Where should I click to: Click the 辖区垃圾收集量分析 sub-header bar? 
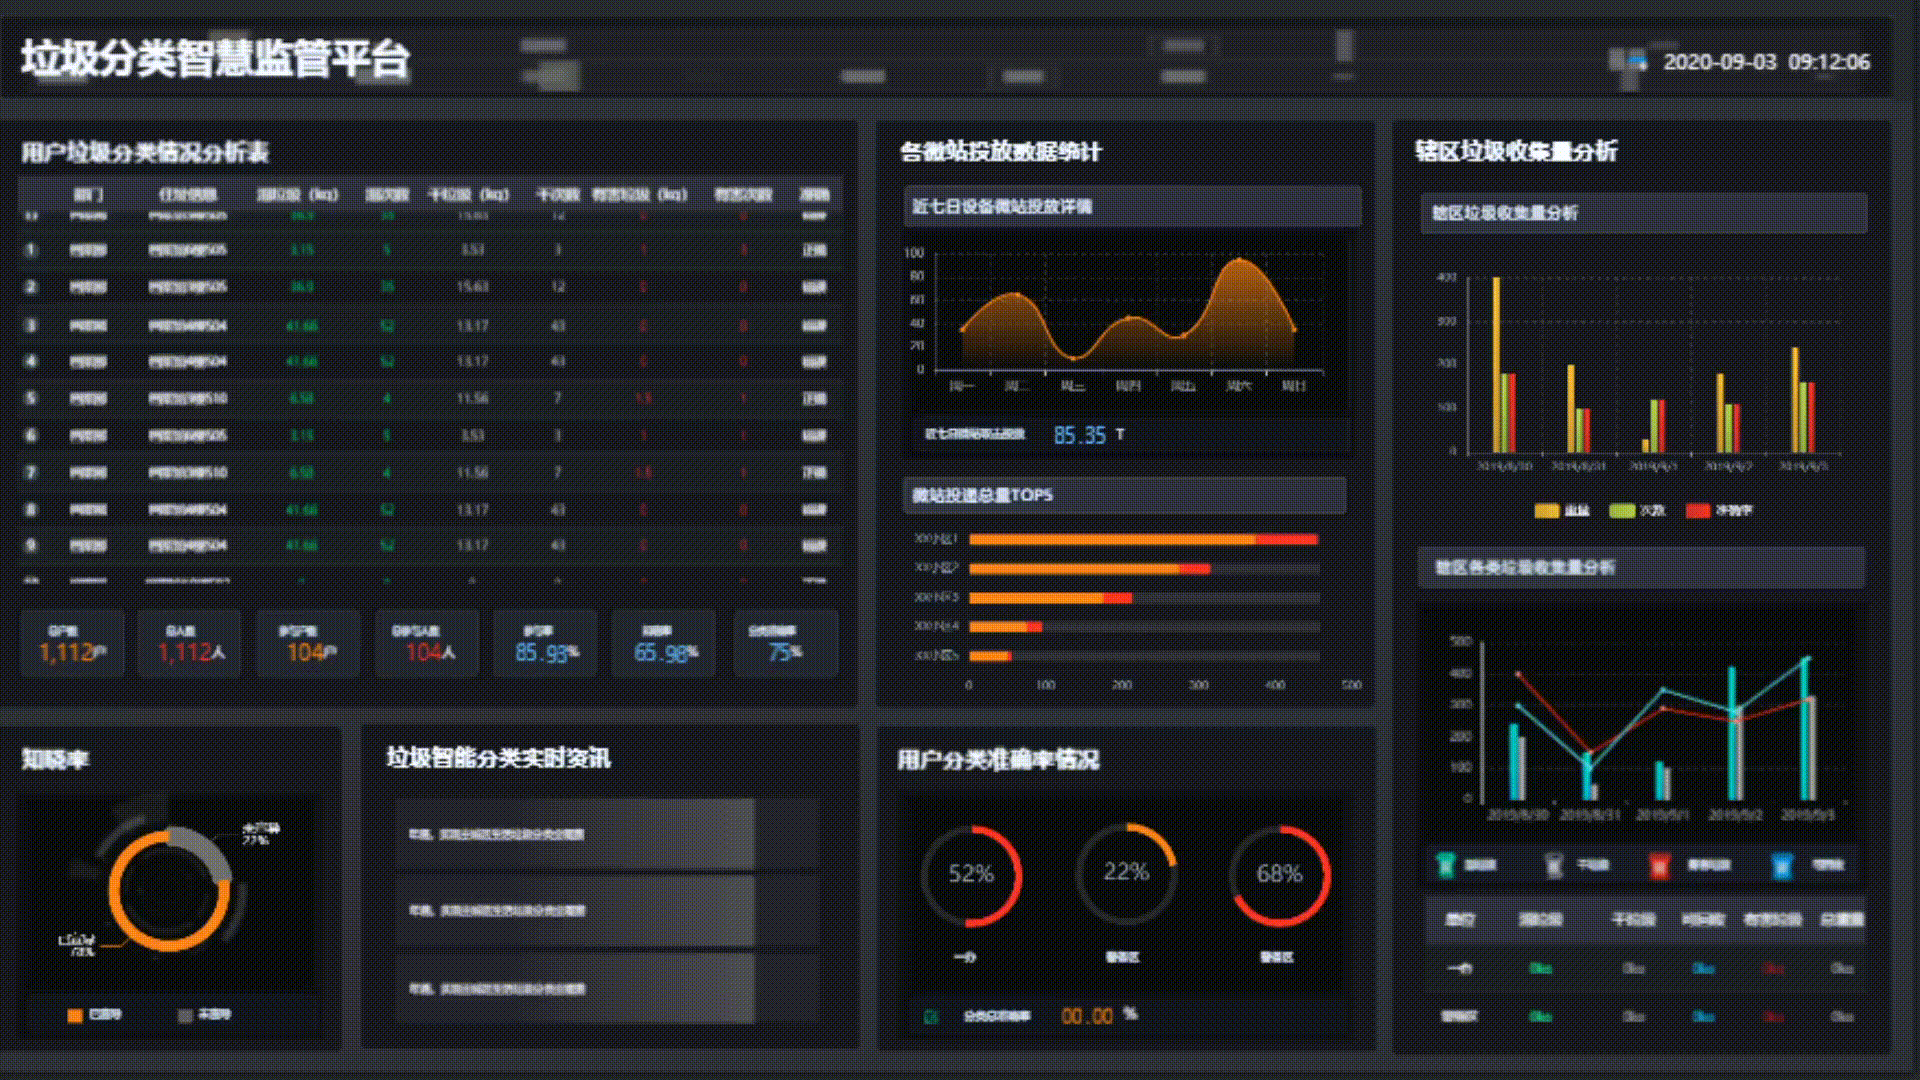[x=1643, y=213]
